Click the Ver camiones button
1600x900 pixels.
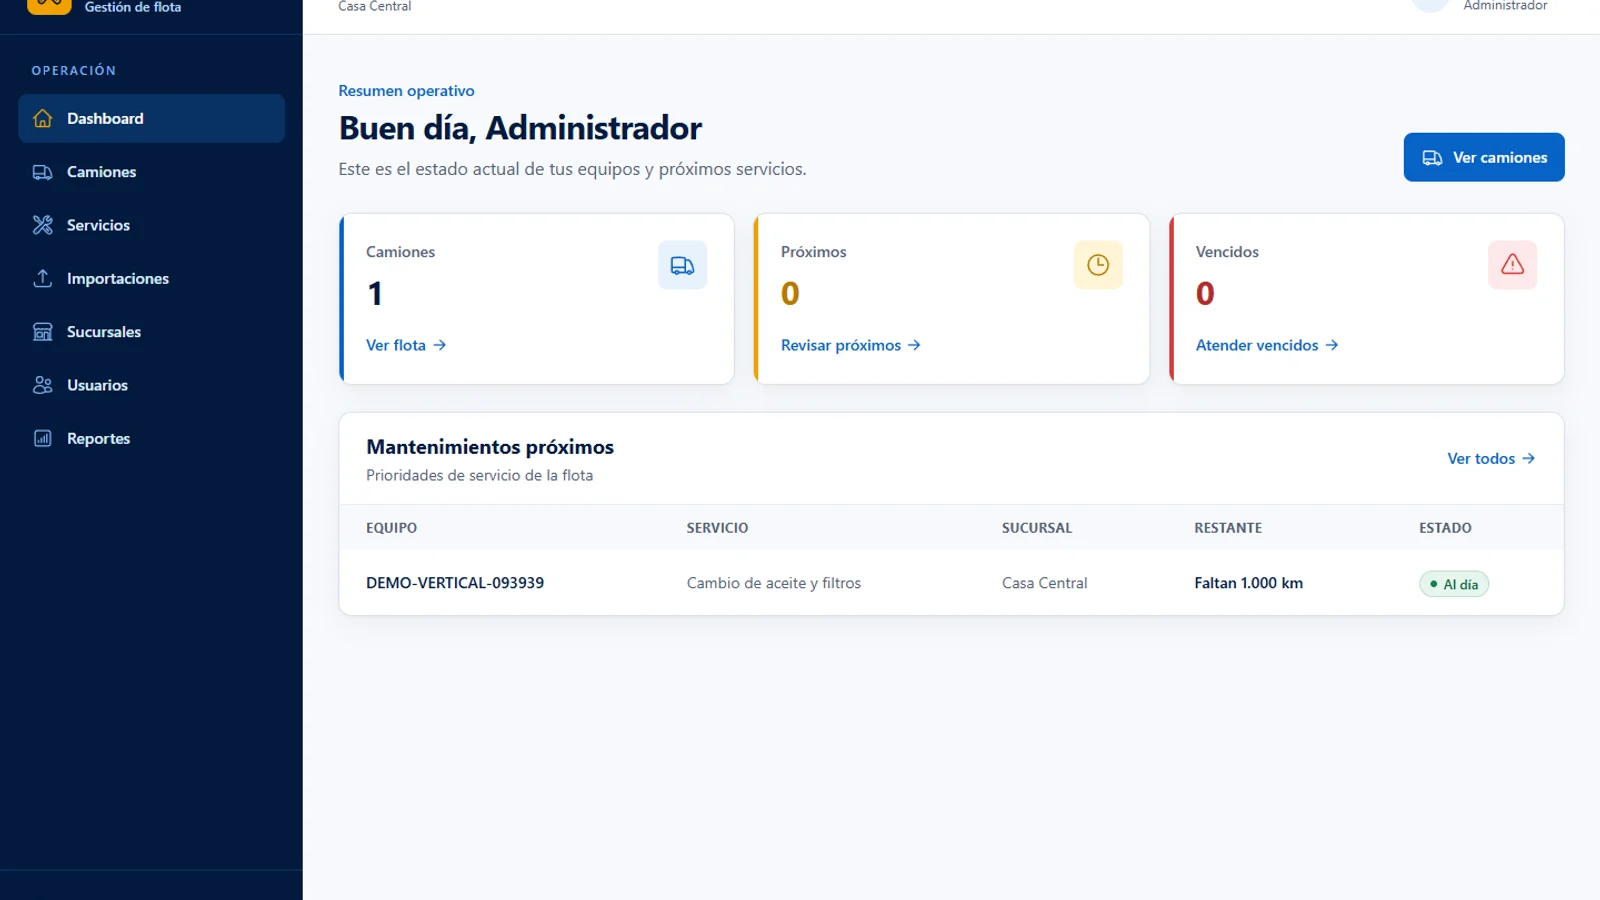[1484, 157]
